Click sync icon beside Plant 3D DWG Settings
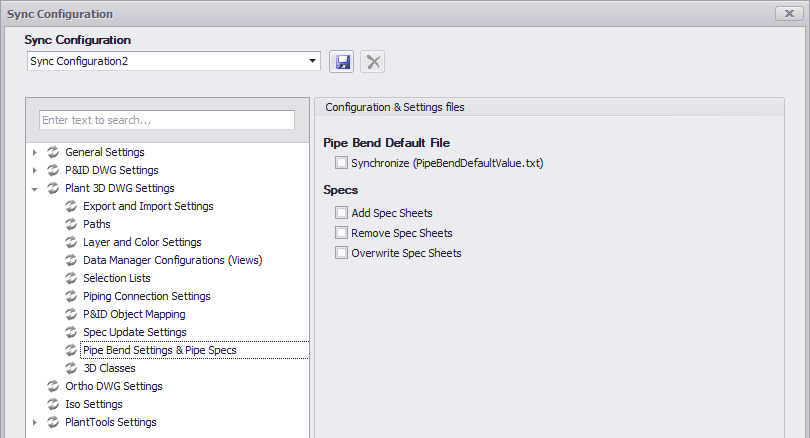The height and width of the screenshot is (438, 810). (x=53, y=188)
